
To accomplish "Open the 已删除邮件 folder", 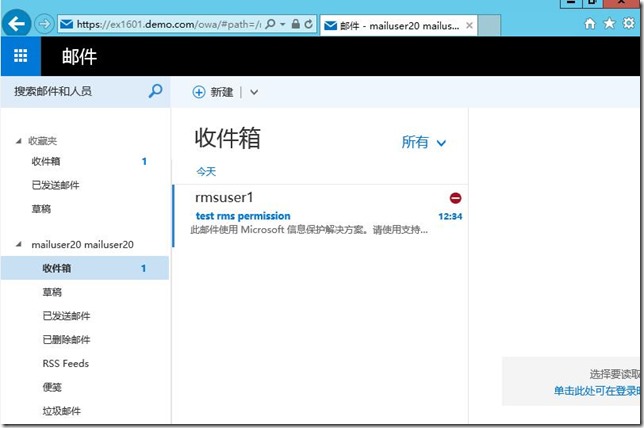I will click(66, 340).
